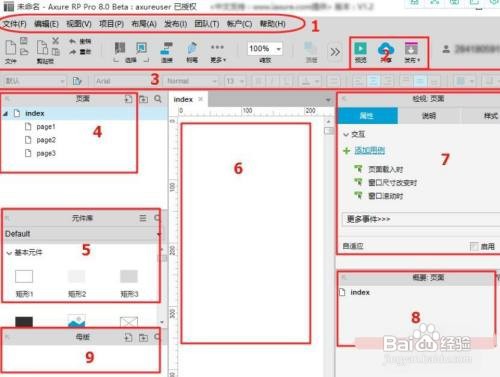
Task: Select the contained selection mode icon
Action: pyautogui.click(x=141, y=48)
